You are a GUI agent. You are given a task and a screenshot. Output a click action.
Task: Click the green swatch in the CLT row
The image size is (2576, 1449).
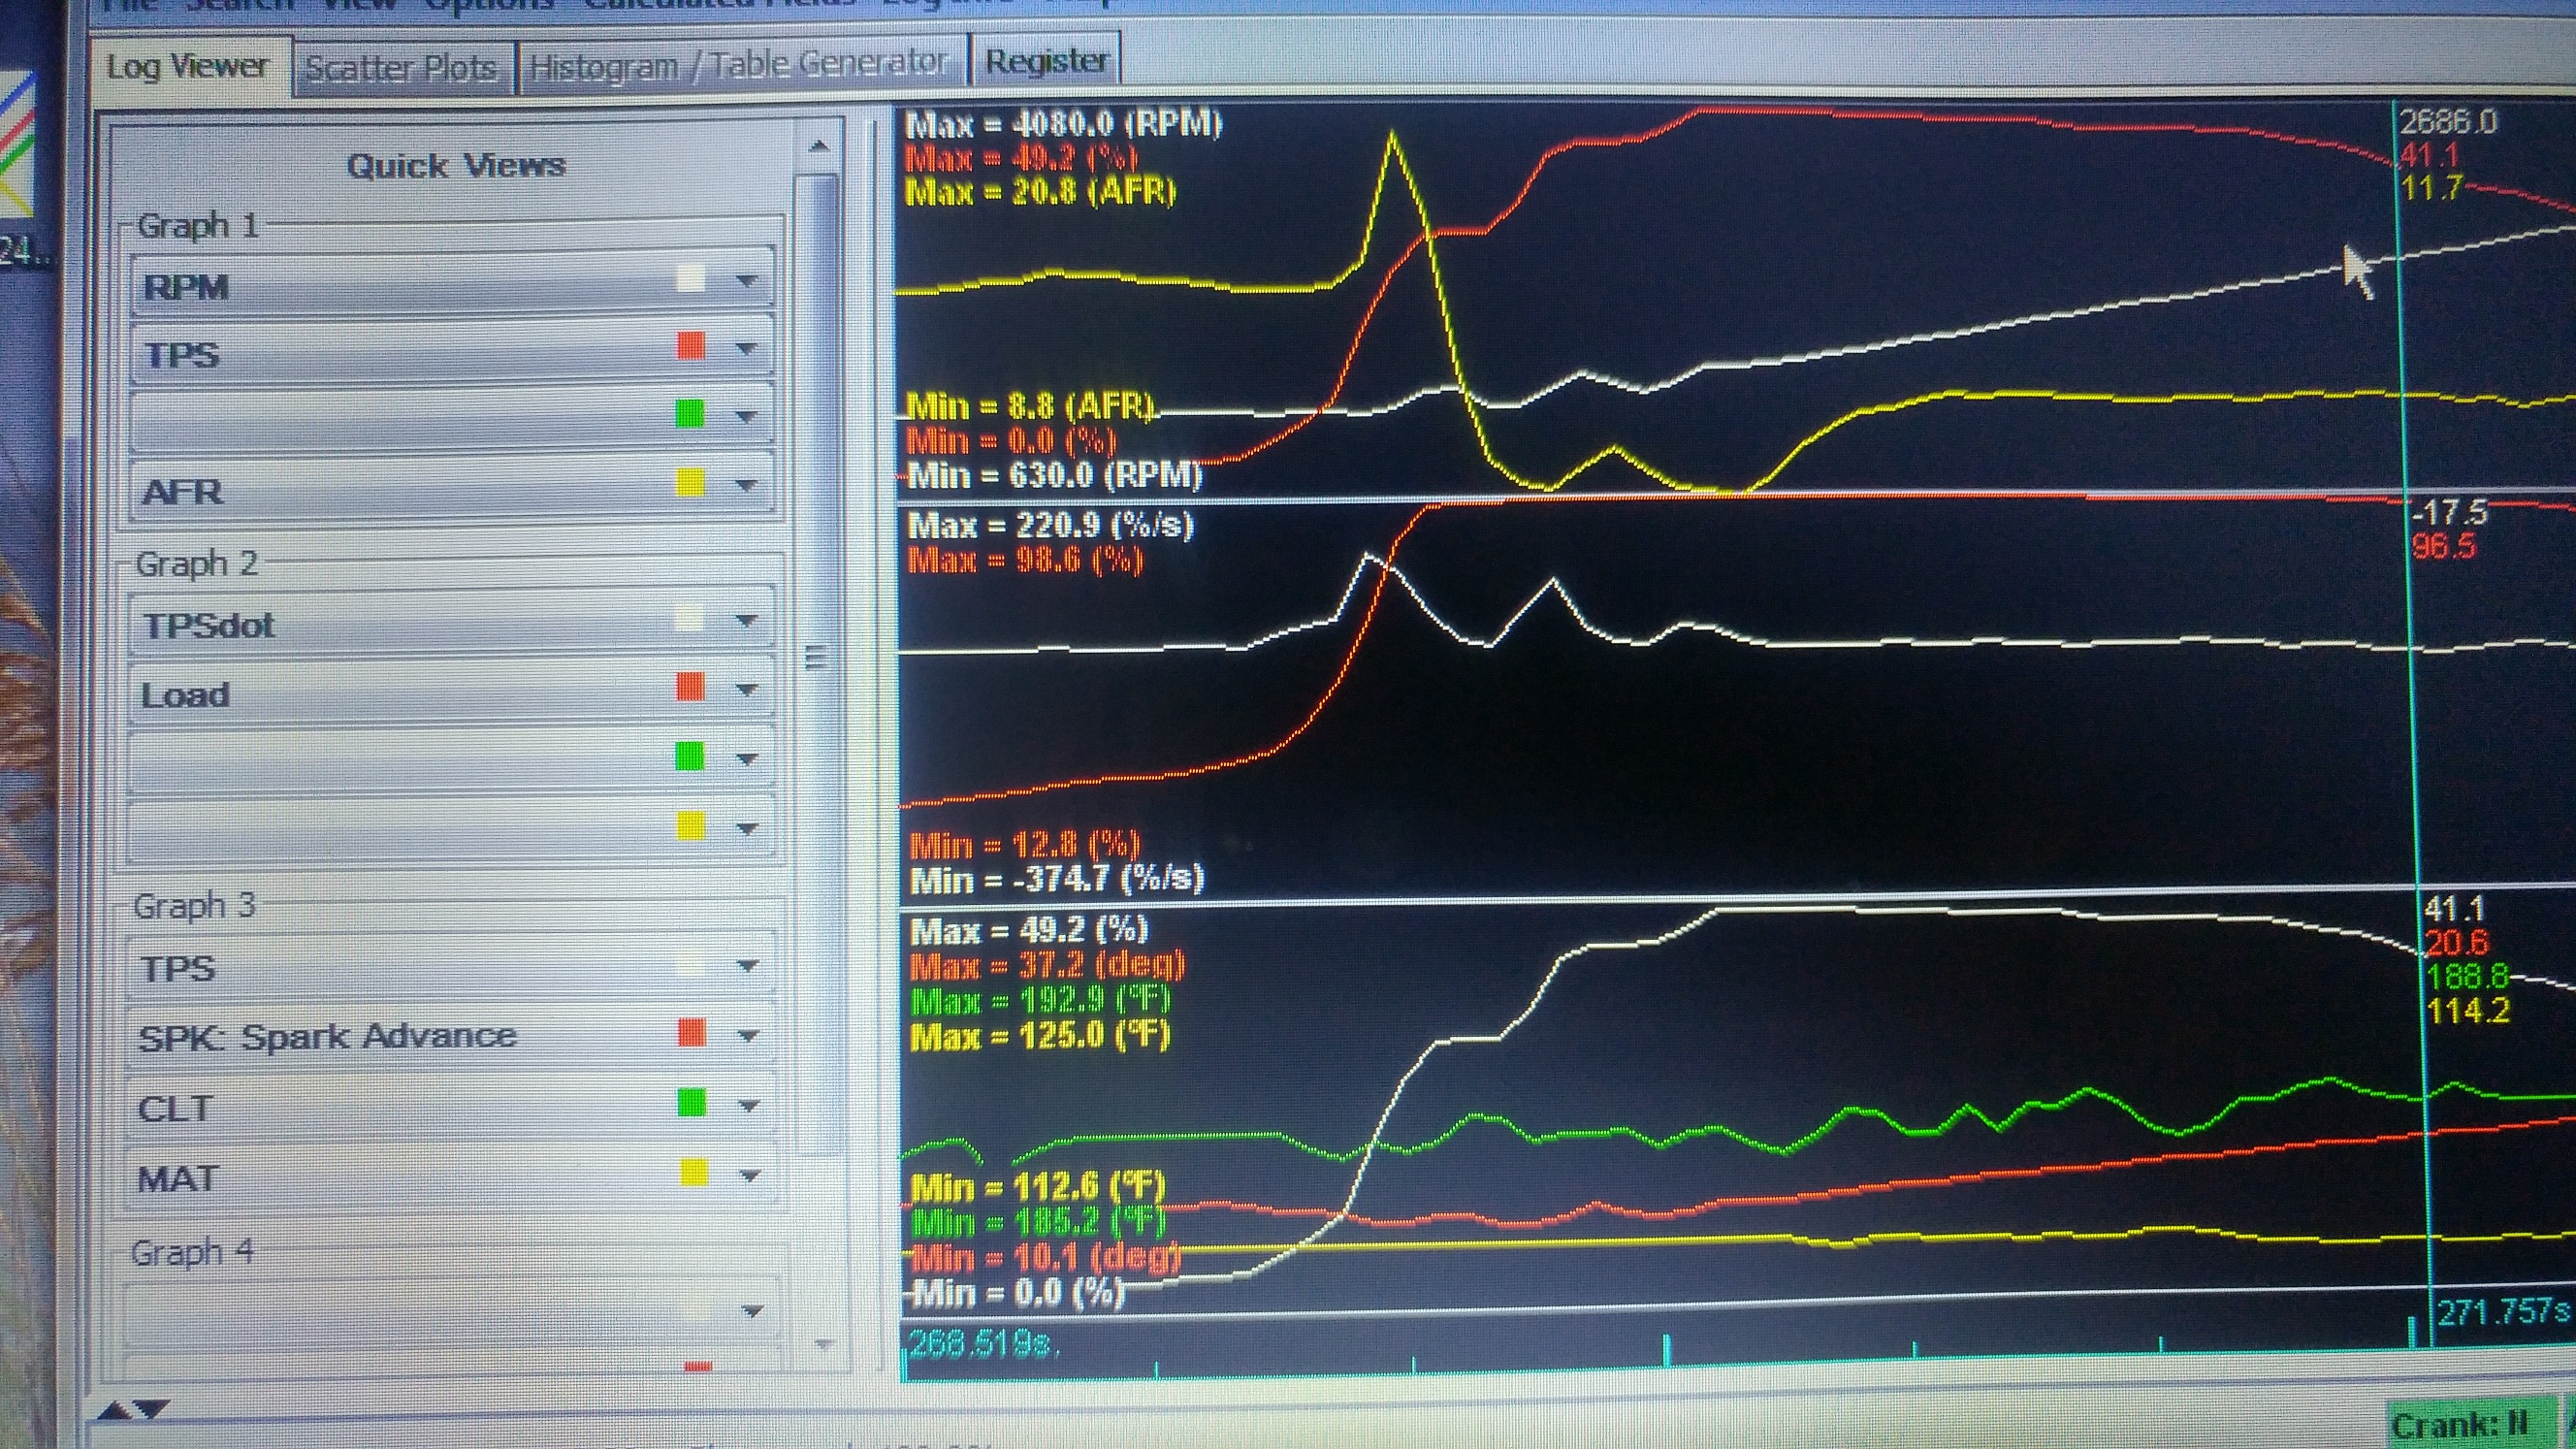(691, 1103)
